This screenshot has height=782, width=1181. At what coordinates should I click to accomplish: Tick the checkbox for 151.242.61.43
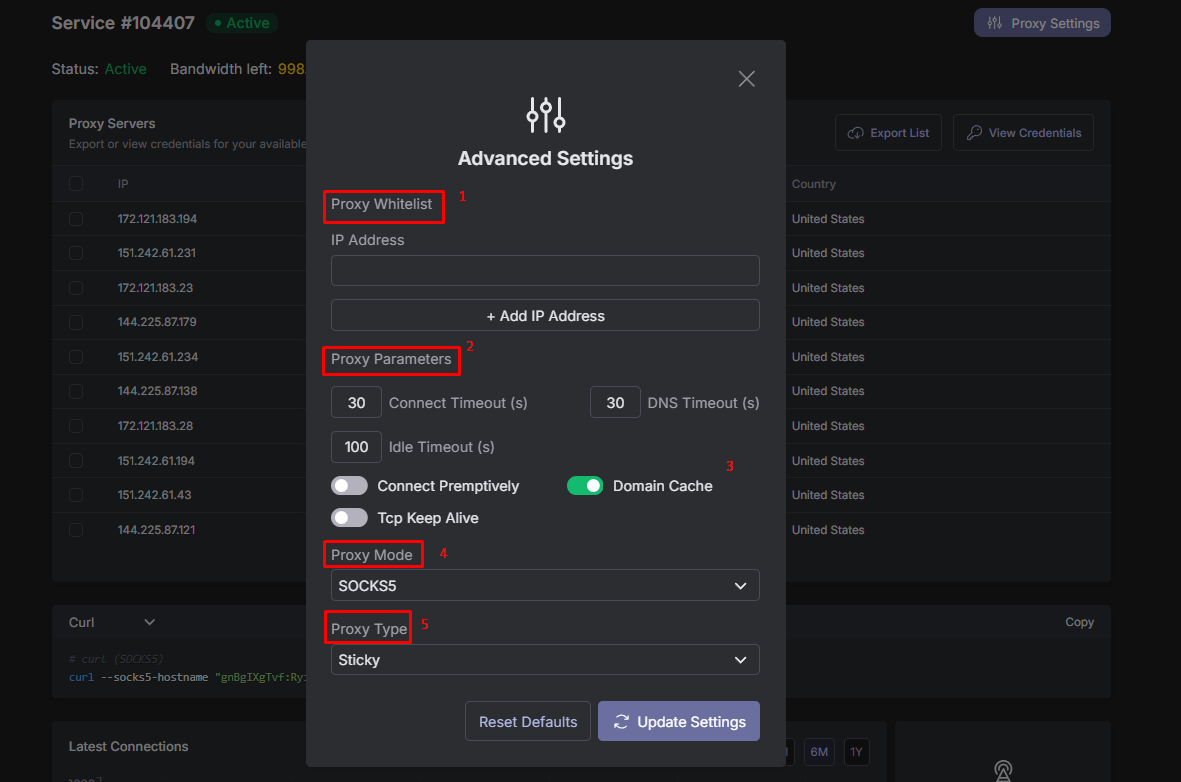(76, 495)
